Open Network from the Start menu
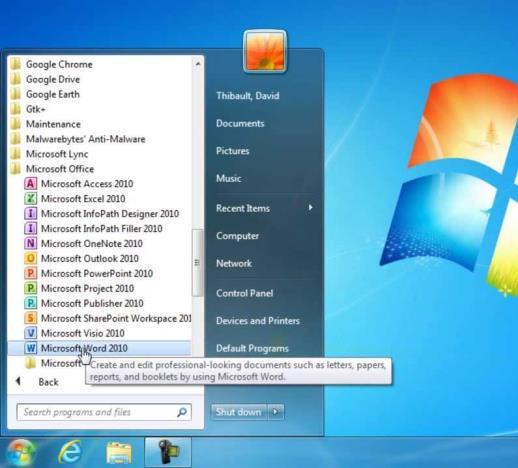The height and width of the screenshot is (468, 518). (234, 263)
